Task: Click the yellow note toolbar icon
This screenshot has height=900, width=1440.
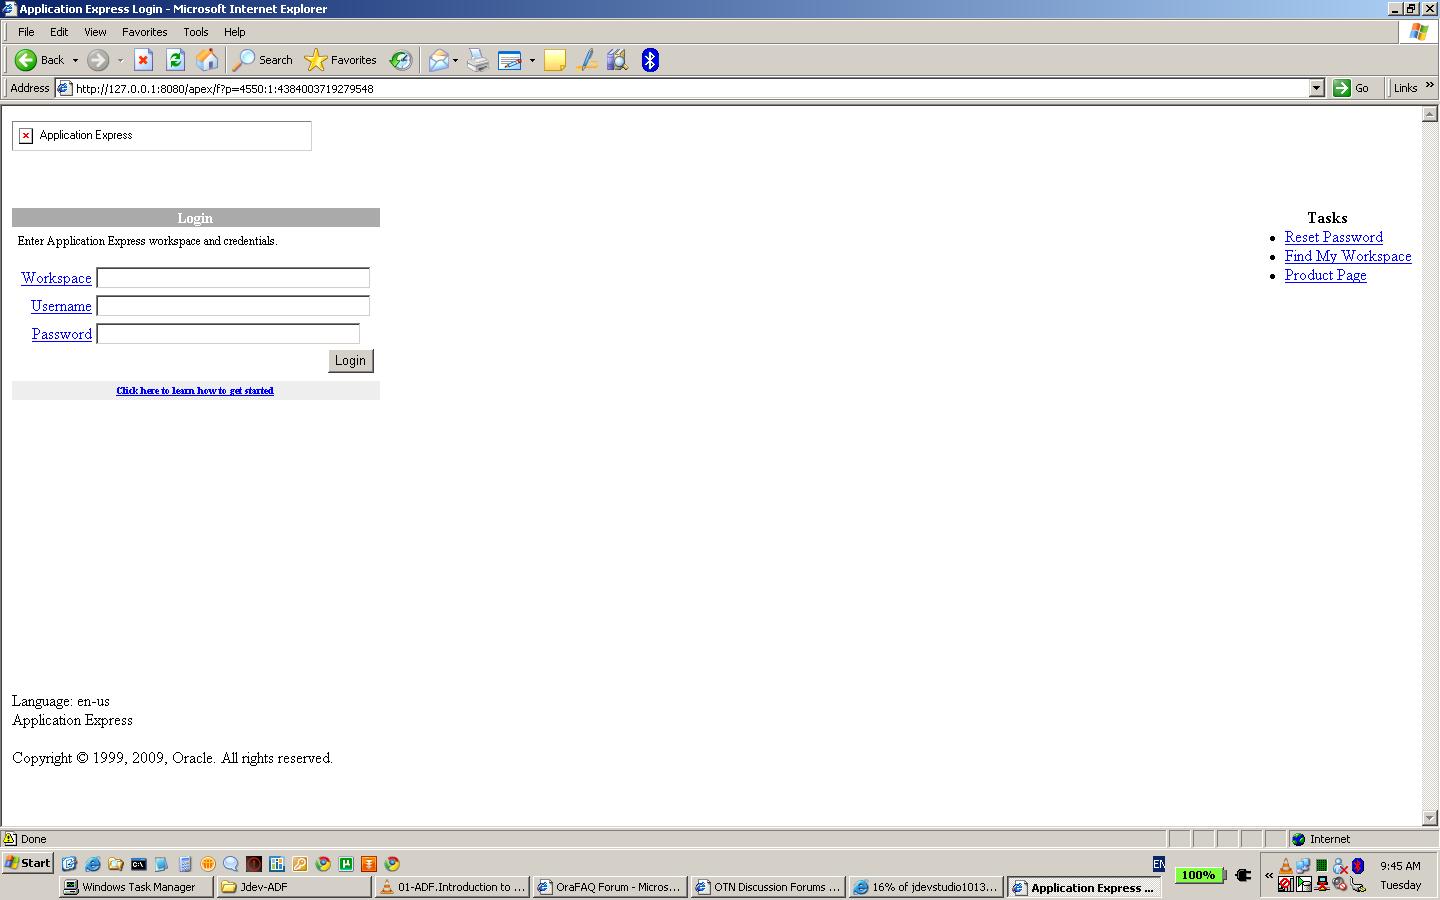Action: 555,60
